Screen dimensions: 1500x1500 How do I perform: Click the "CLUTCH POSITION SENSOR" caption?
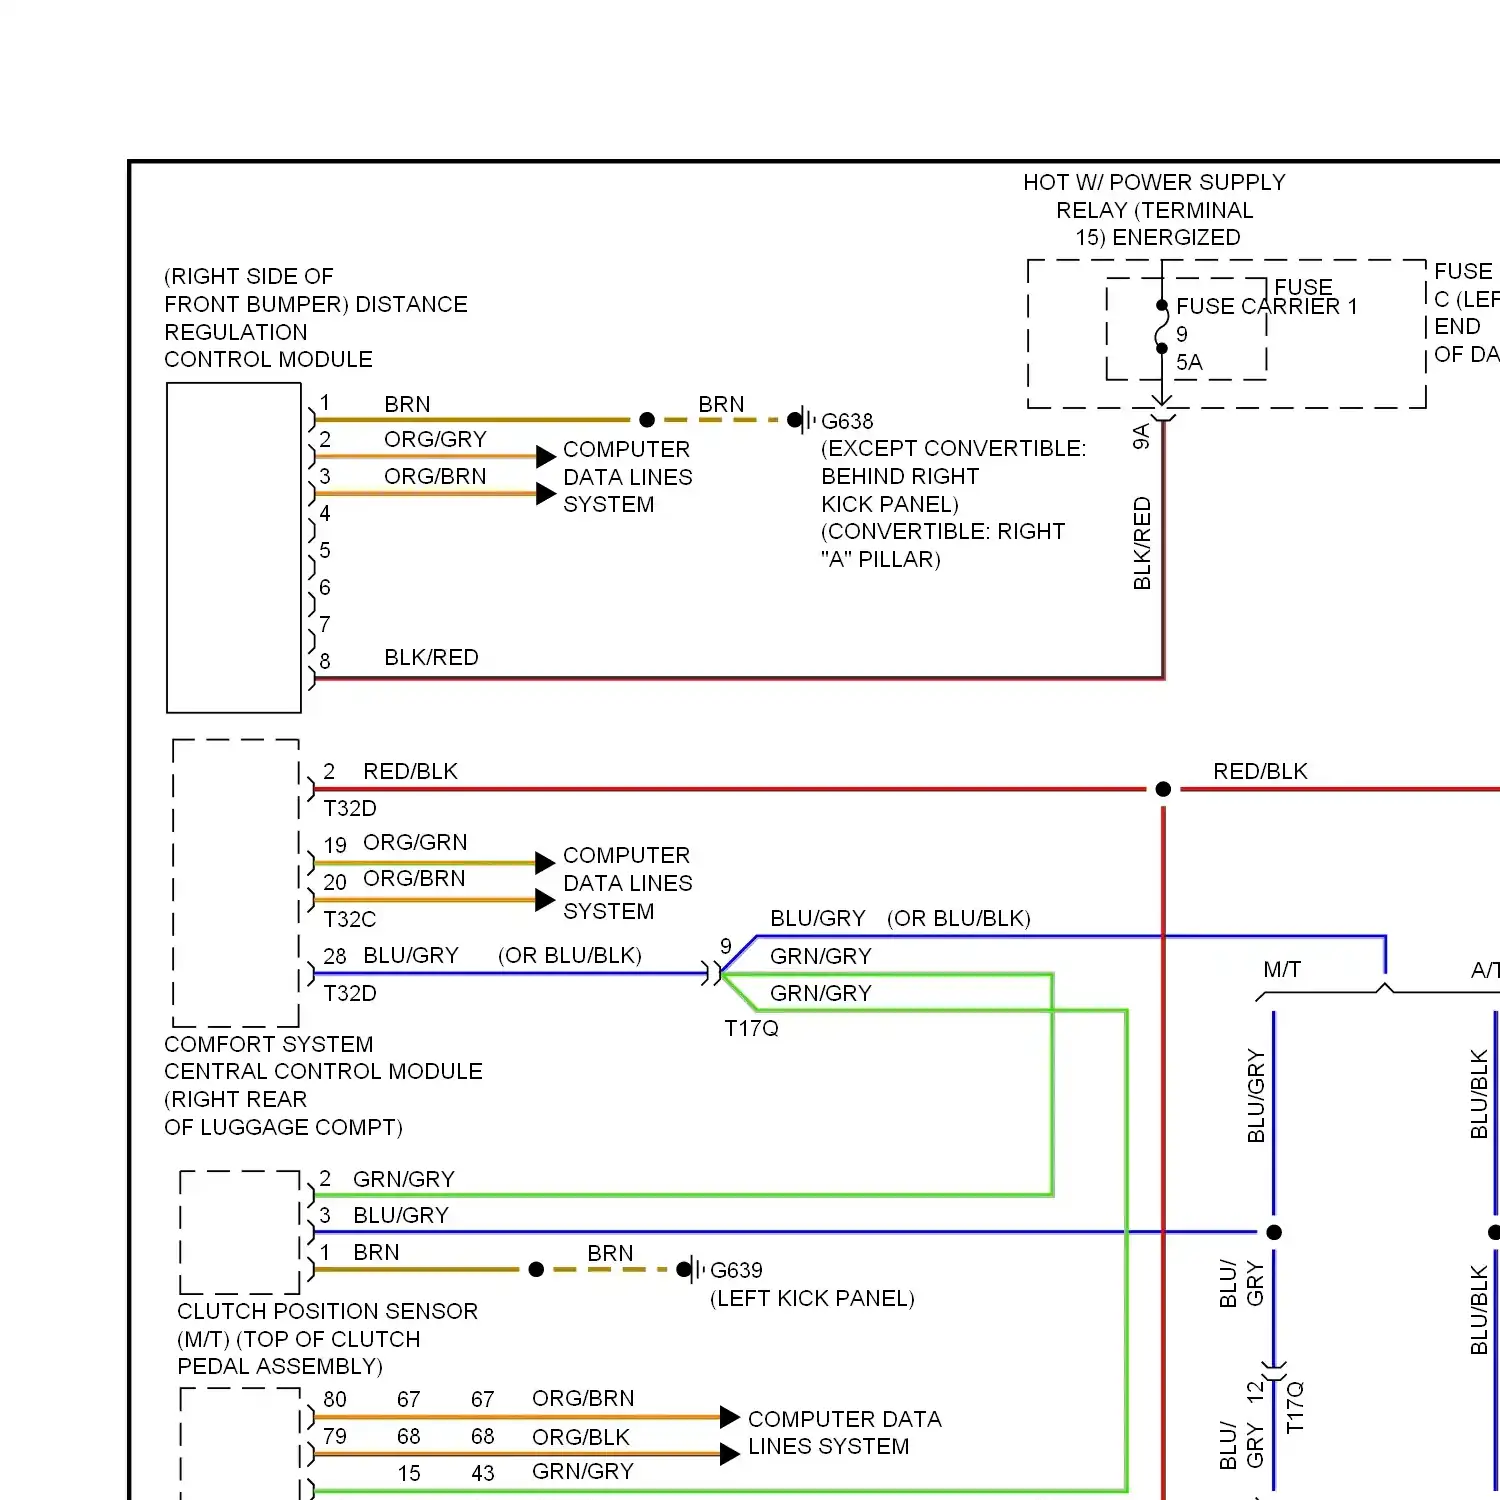(327, 1311)
